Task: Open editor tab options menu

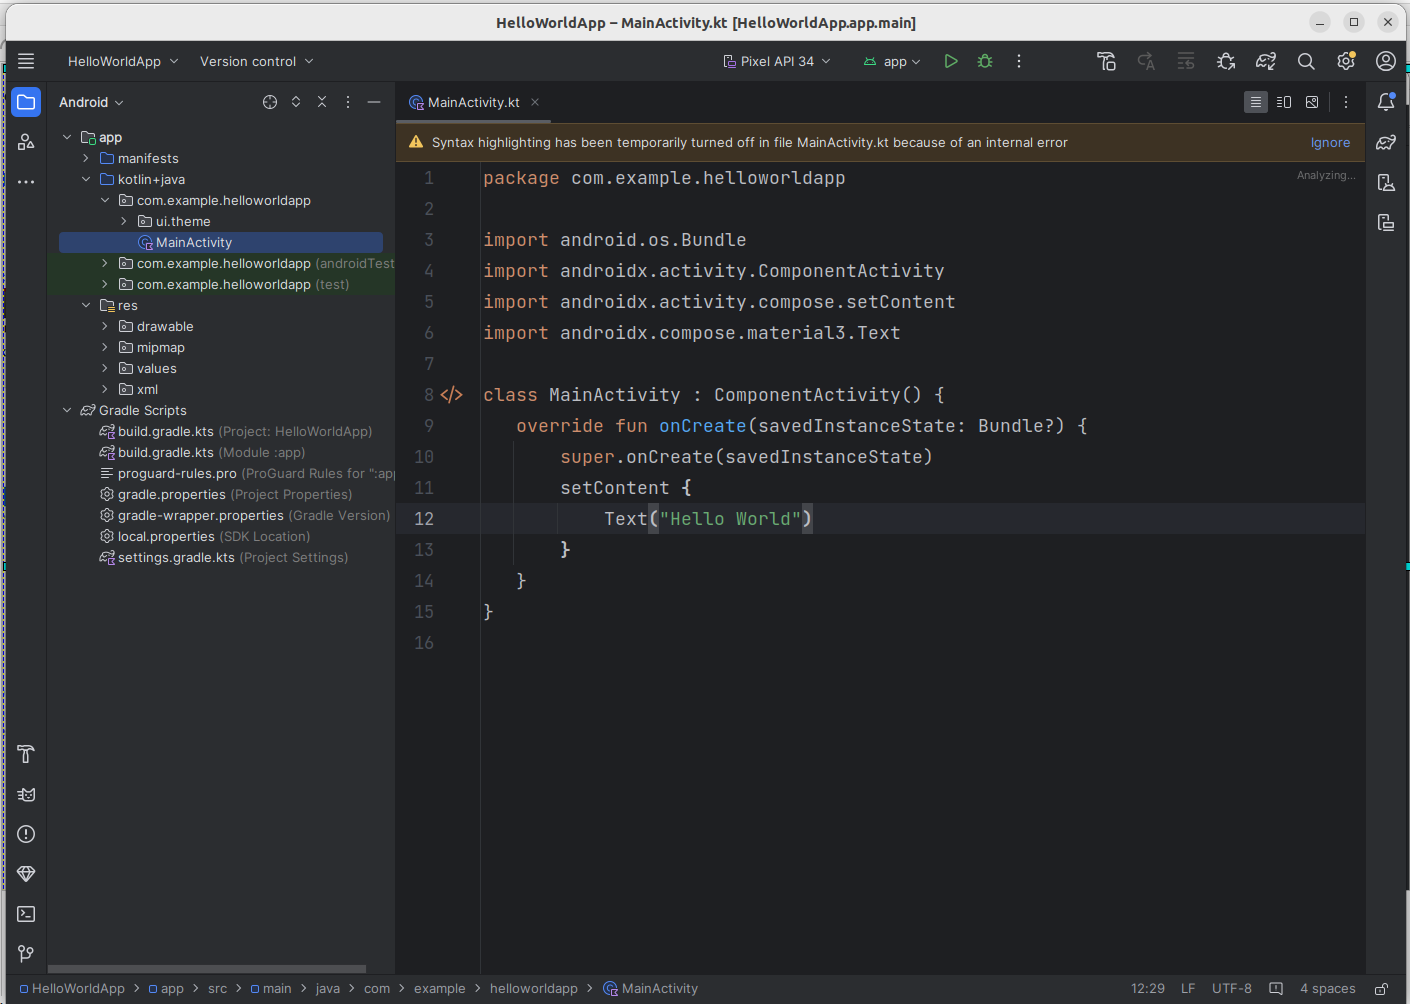Action: pyautogui.click(x=1346, y=102)
